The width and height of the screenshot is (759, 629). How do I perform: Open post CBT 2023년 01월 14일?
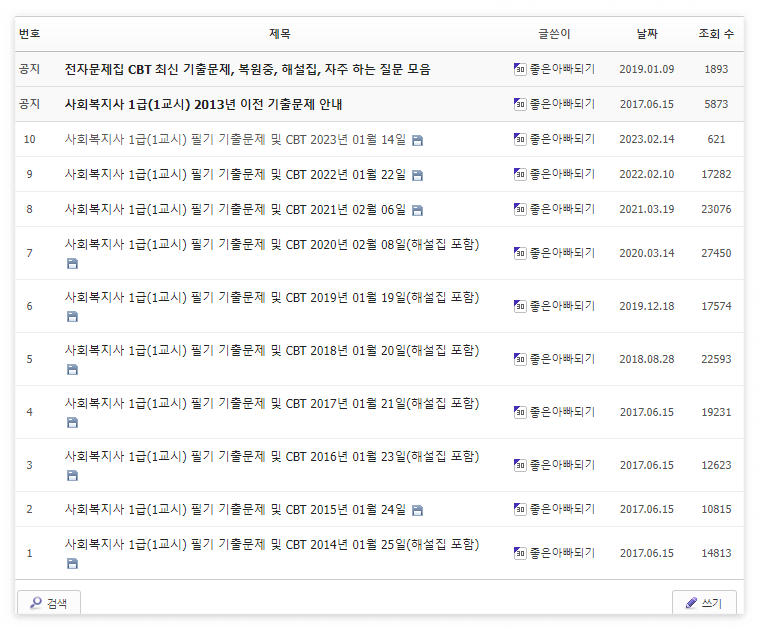[235, 139]
